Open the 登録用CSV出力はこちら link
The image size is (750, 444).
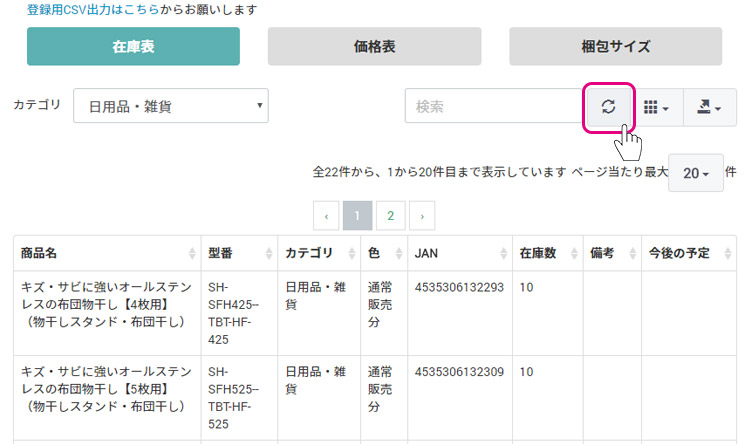pos(93,10)
